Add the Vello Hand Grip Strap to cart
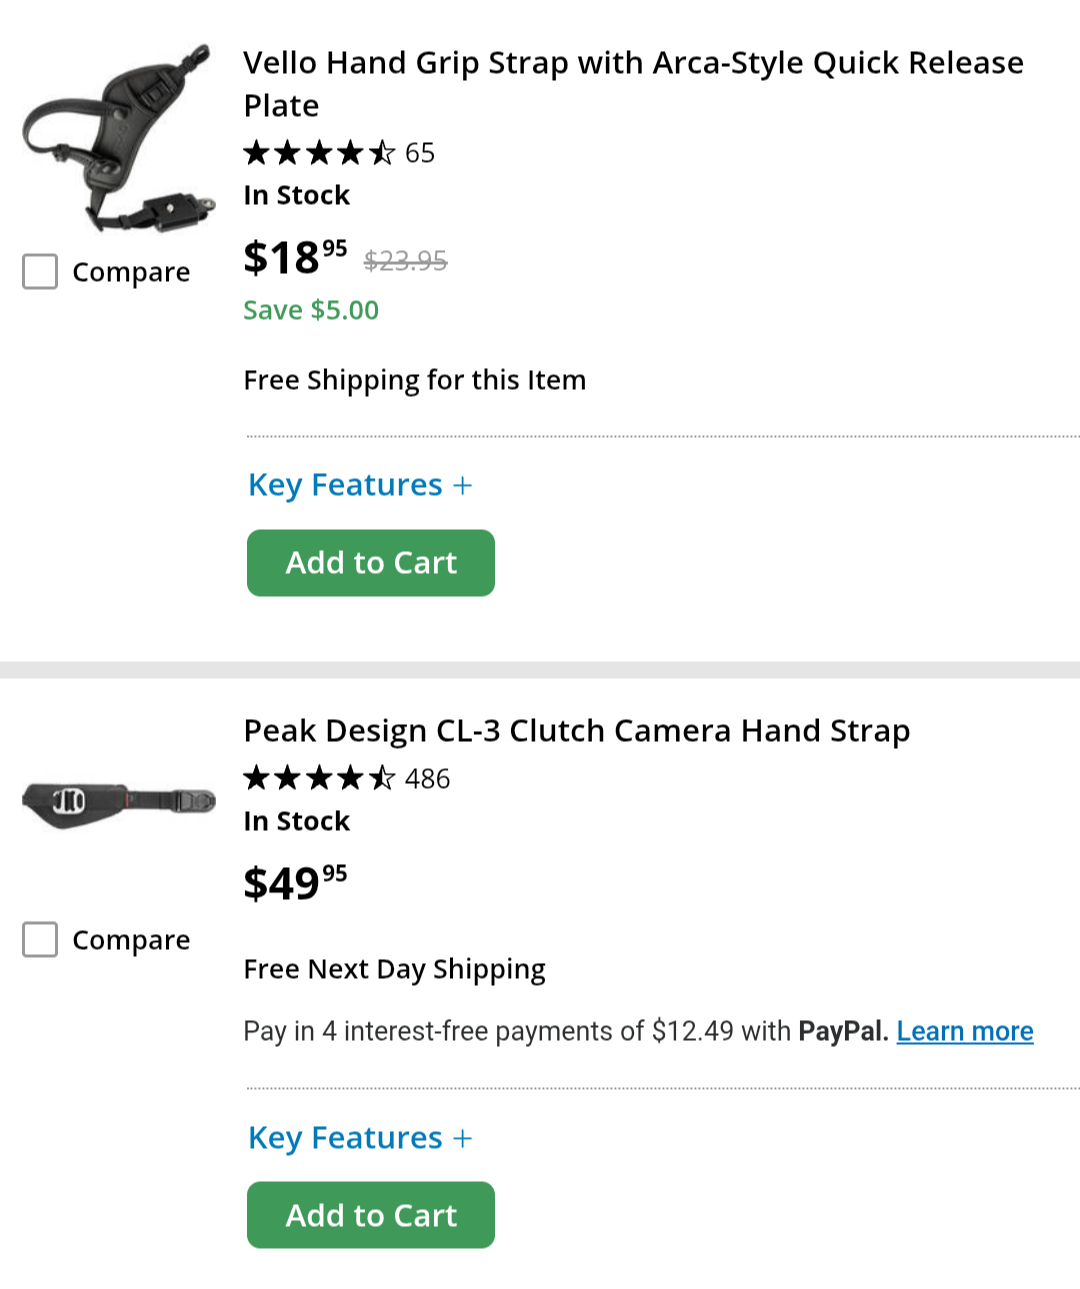Image resolution: width=1080 pixels, height=1289 pixels. [371, 563]
